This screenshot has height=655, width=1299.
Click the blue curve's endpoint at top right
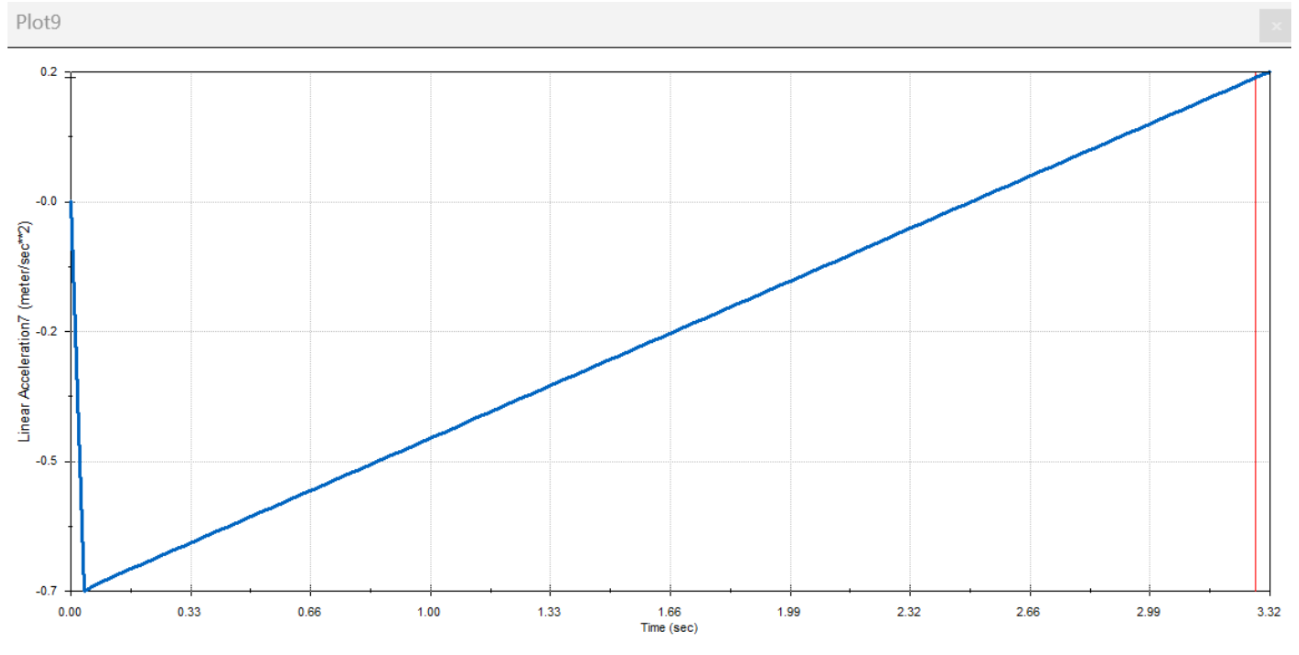coord(1268,72)
